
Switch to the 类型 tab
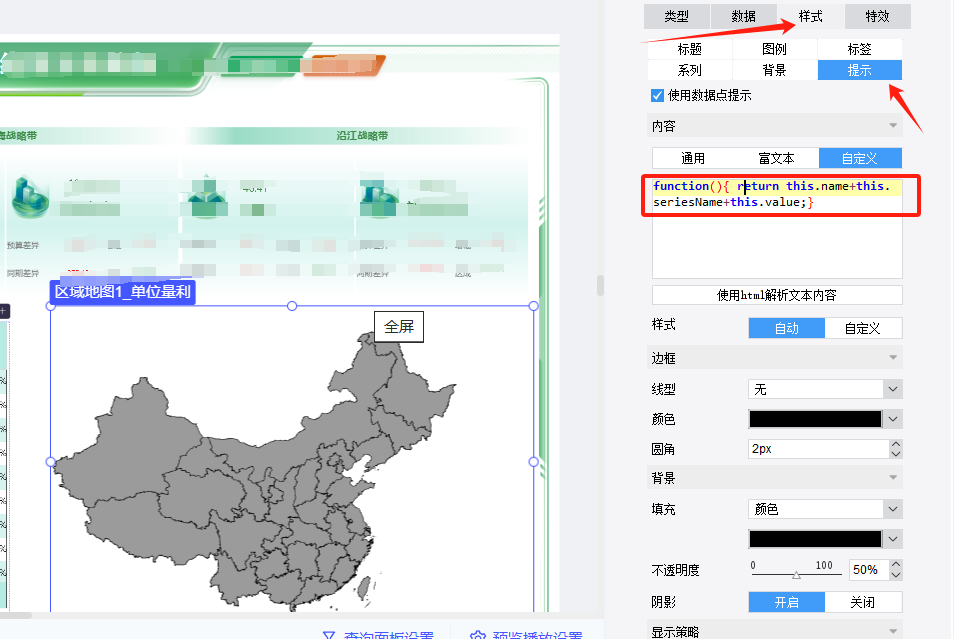tap(677, 16)
